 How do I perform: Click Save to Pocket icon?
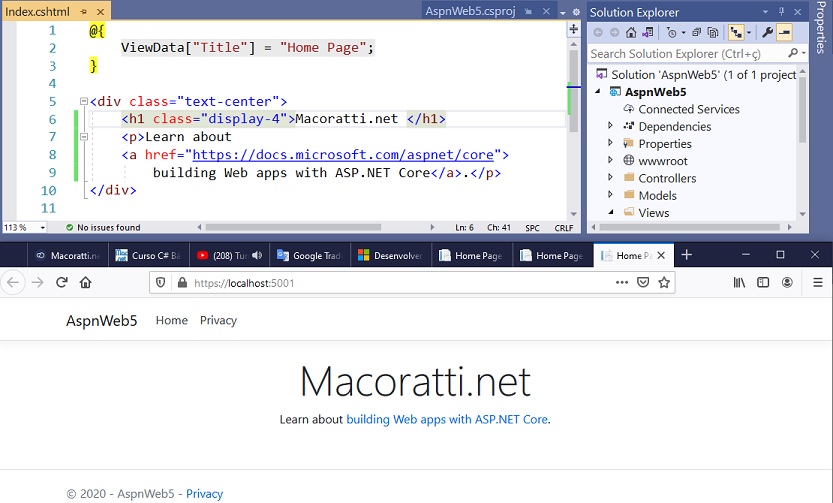point(643,283)
